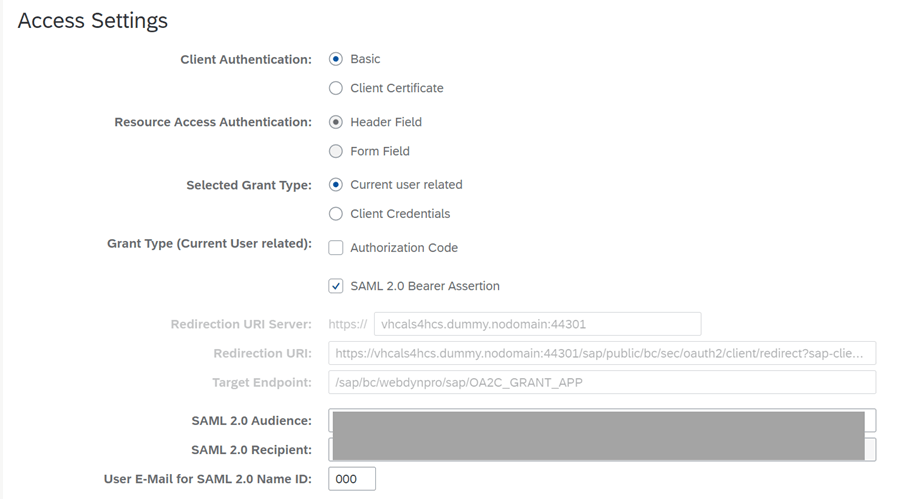Choose Header Field resource access option
The width and height of the screenshot is (903, 499).
tap(336, 122)
